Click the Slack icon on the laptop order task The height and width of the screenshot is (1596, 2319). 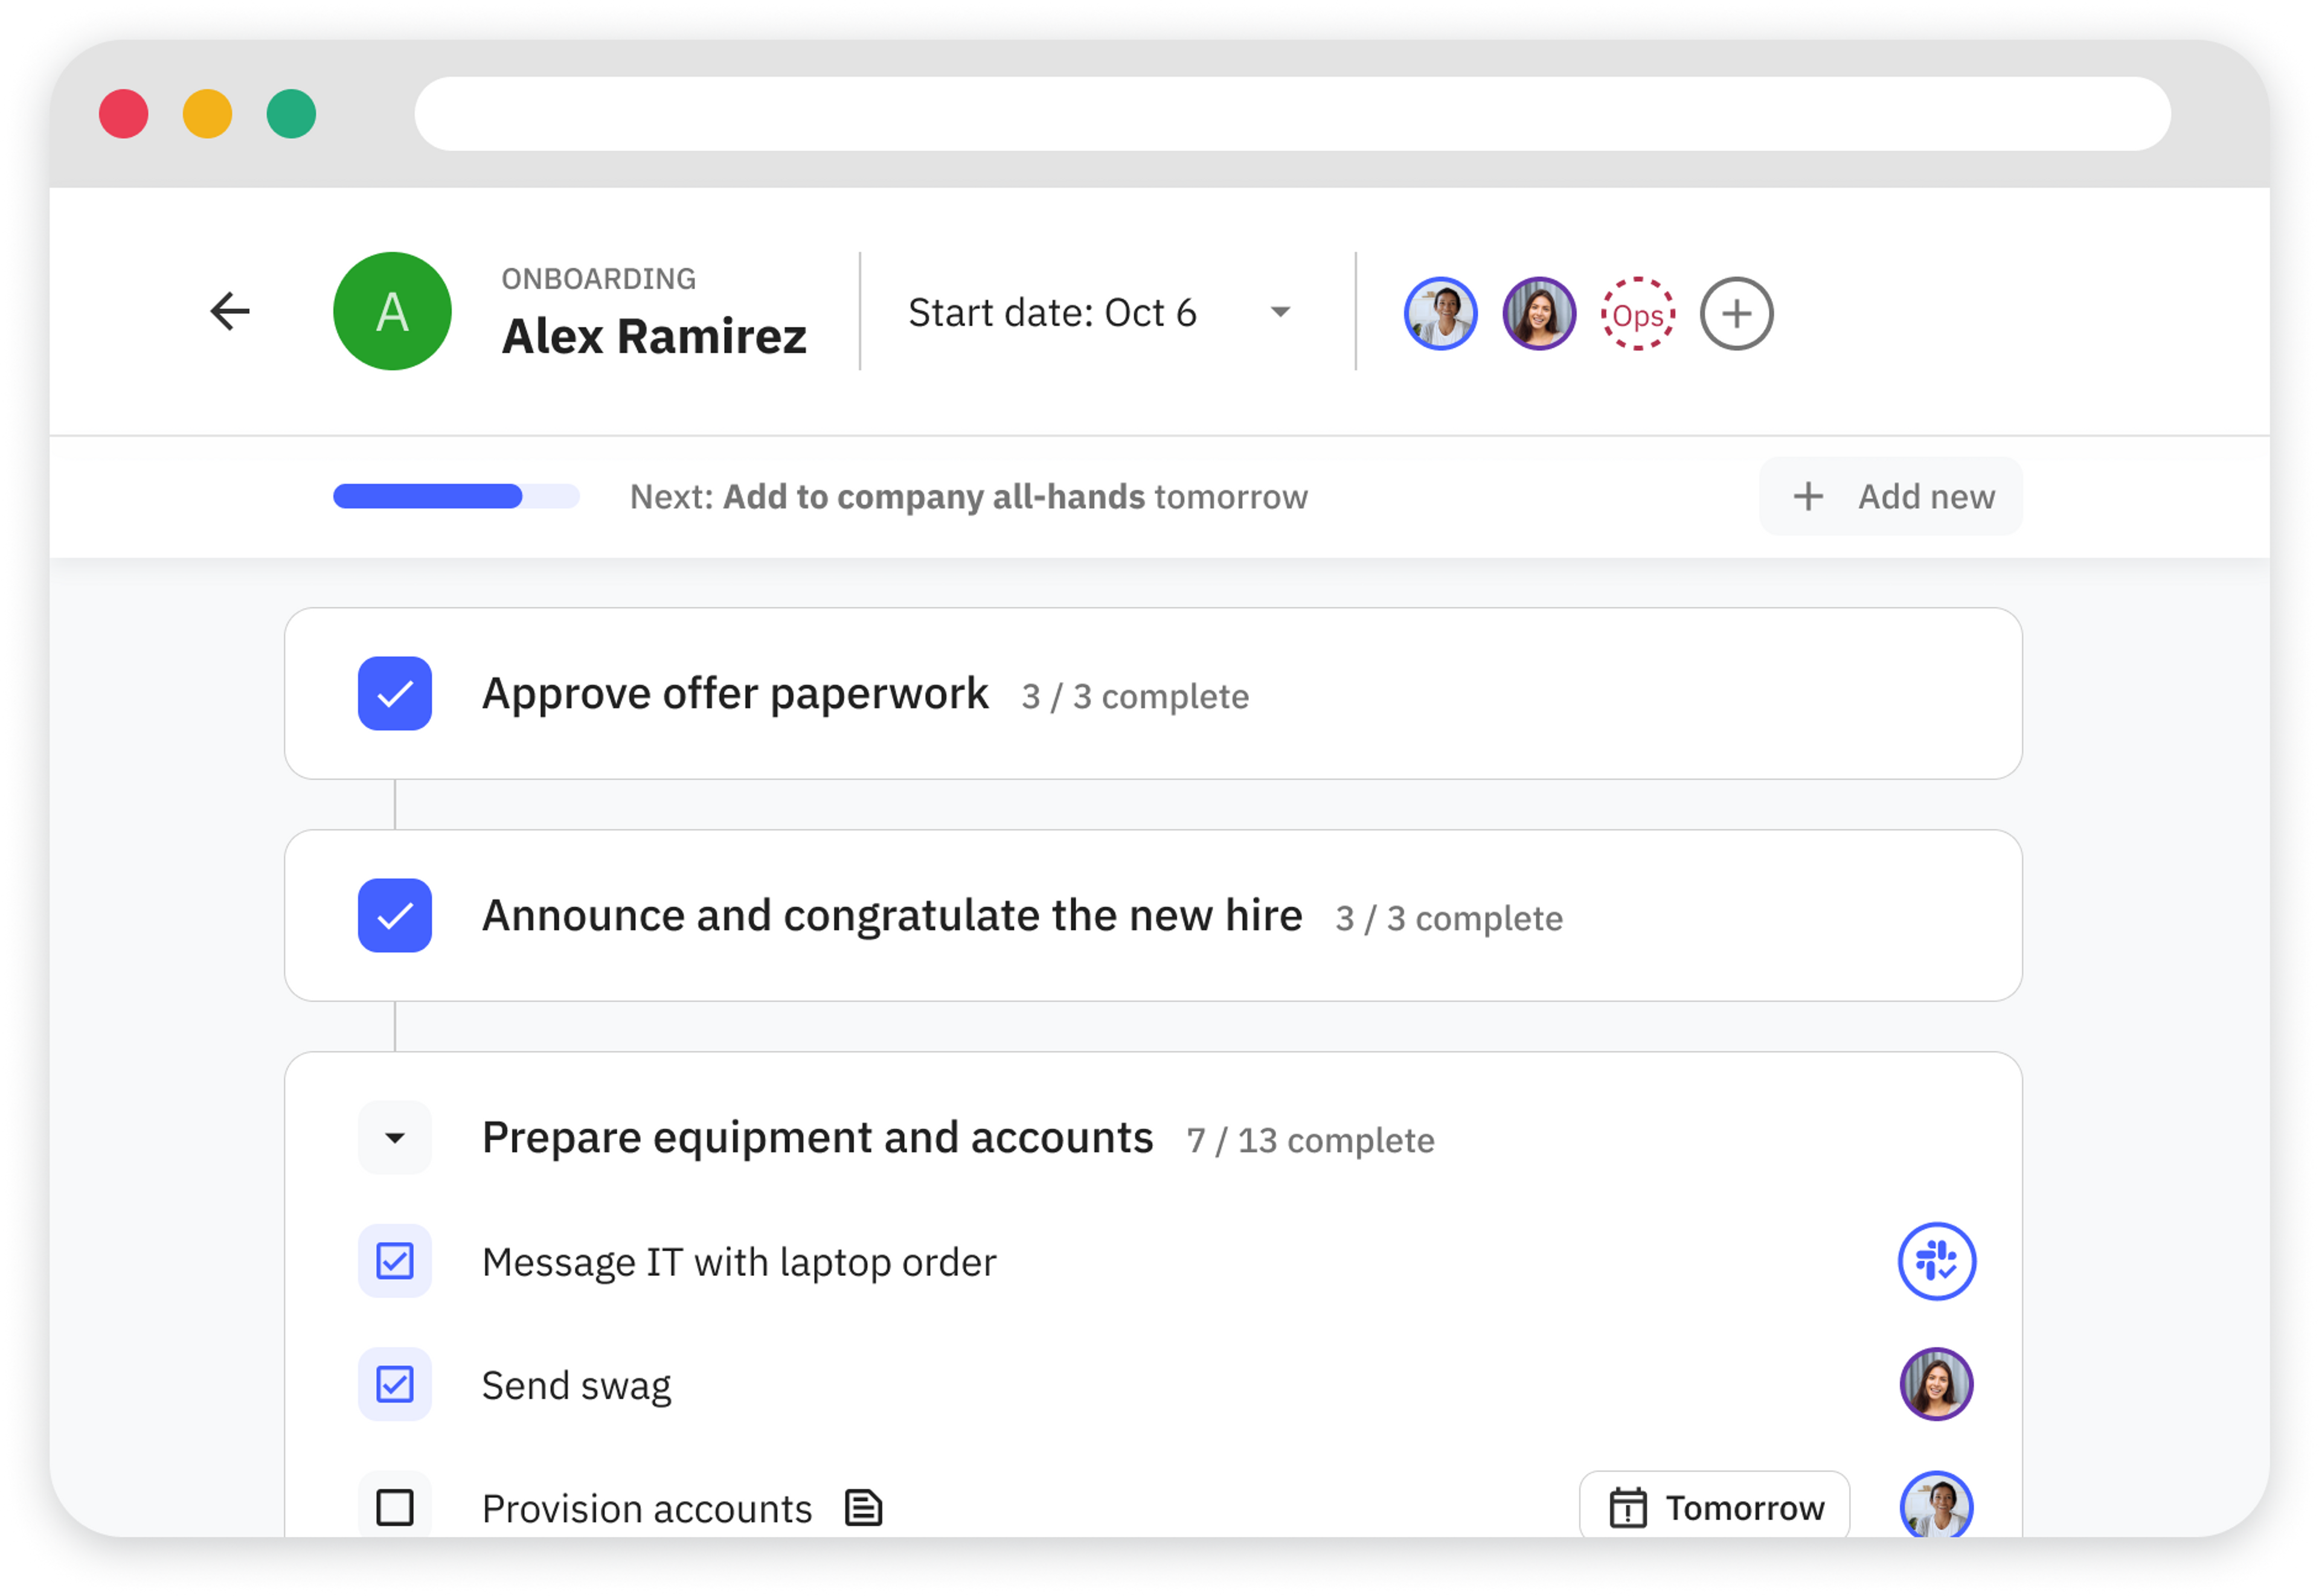[x=1936, y=1261]
